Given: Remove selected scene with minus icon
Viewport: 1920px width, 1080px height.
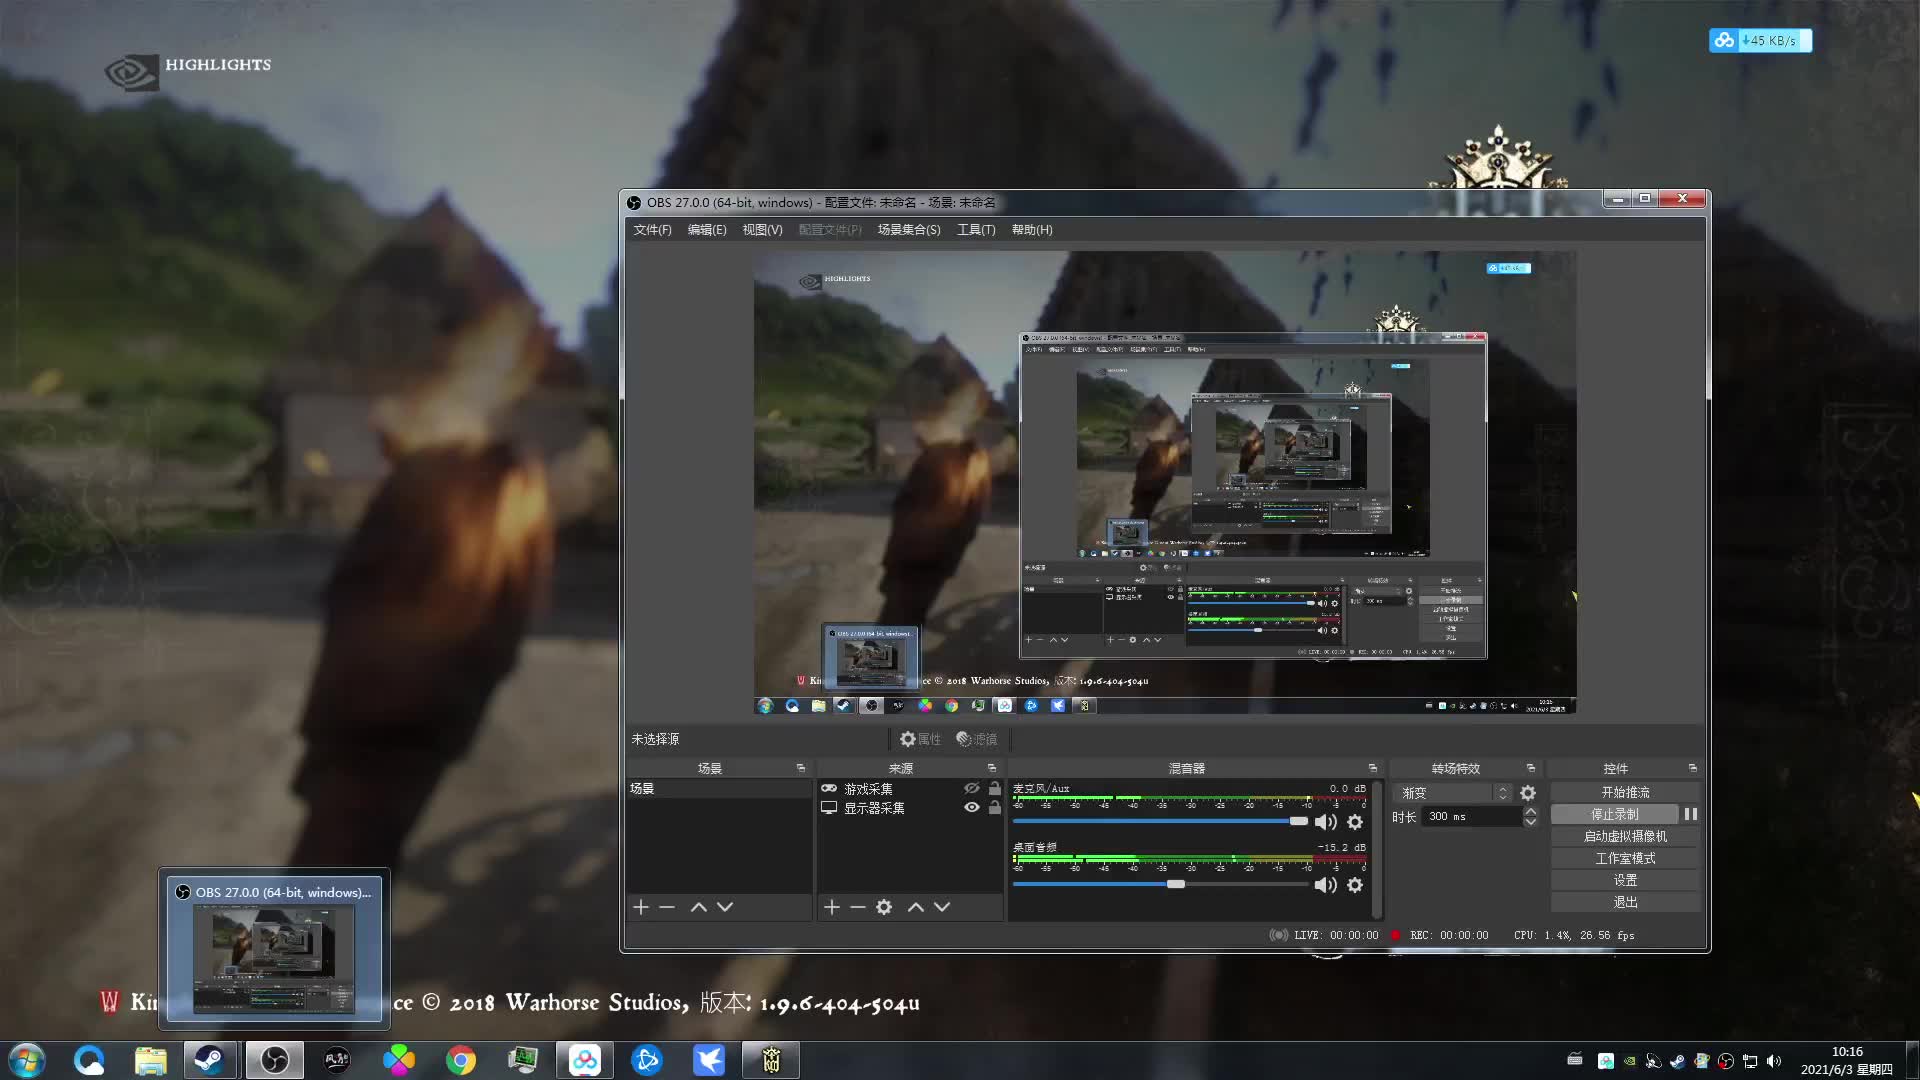Looking at the screenshot, I should [667, 907].
